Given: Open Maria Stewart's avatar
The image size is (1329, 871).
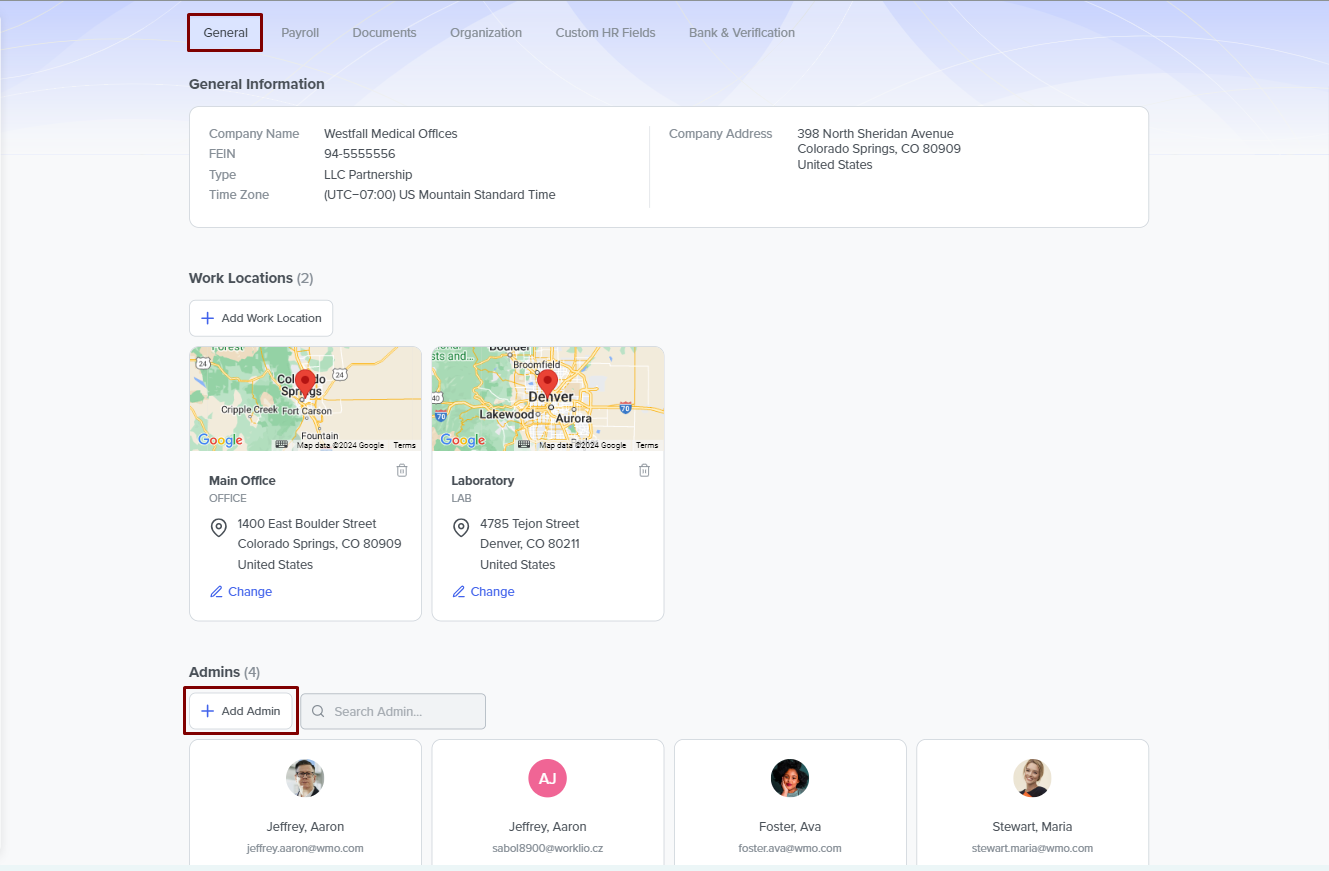Looking at the screenshot, I should coord(1032,778).
